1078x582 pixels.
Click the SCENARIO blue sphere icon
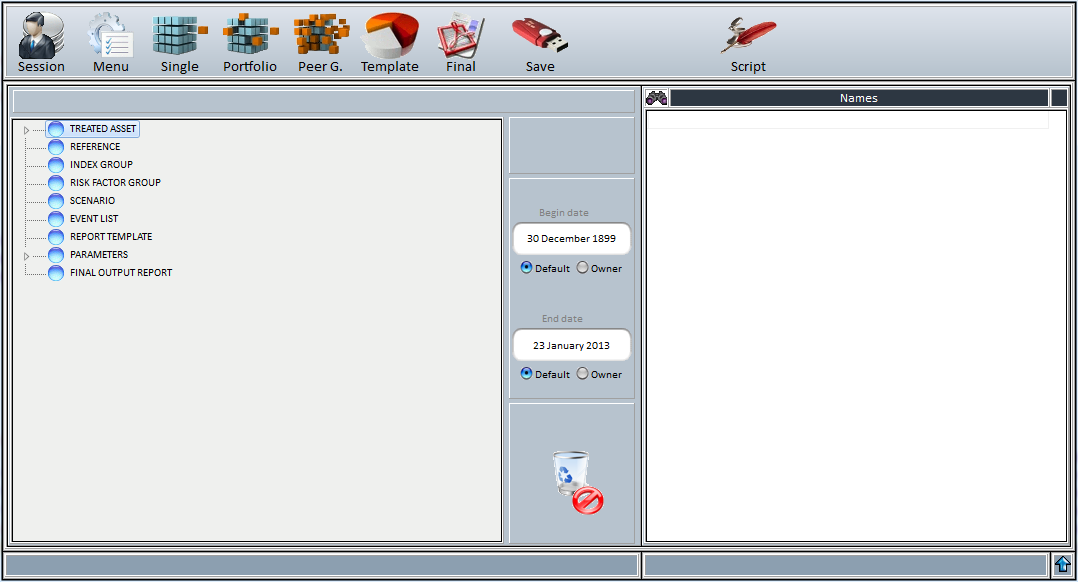point(56,201)
